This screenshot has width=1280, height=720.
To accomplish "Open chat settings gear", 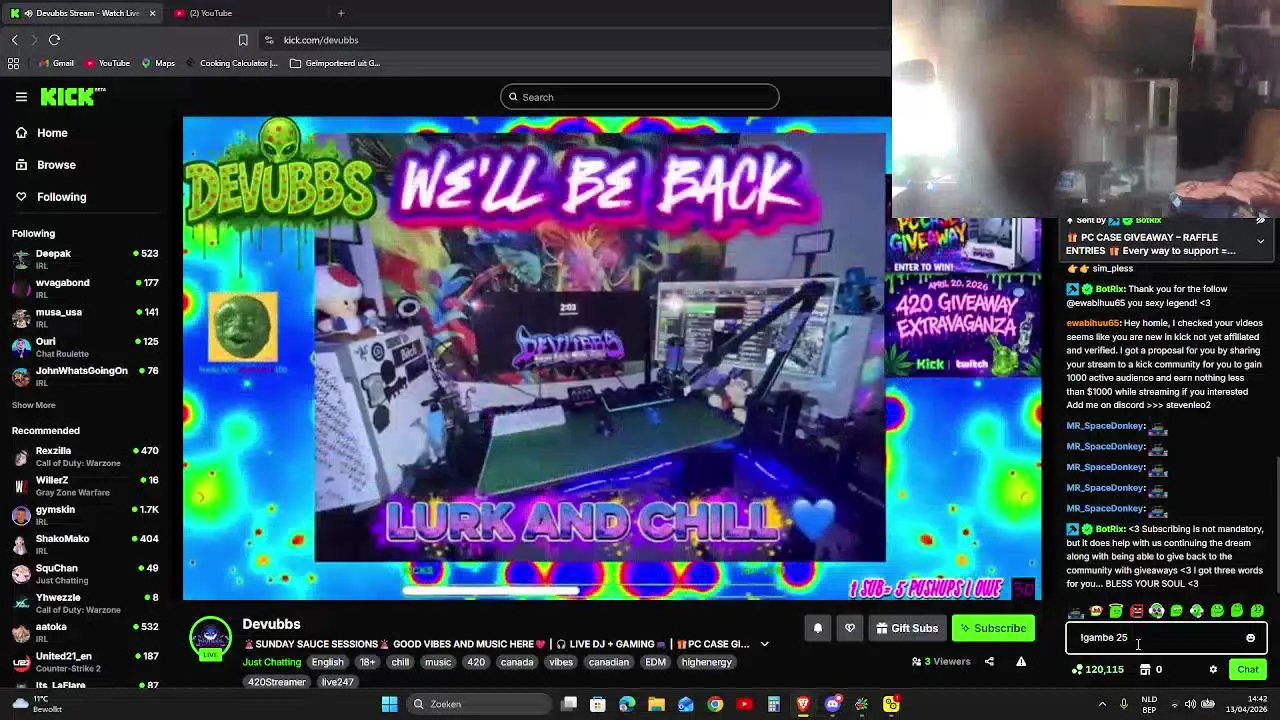I will [x=1213, y=669].
